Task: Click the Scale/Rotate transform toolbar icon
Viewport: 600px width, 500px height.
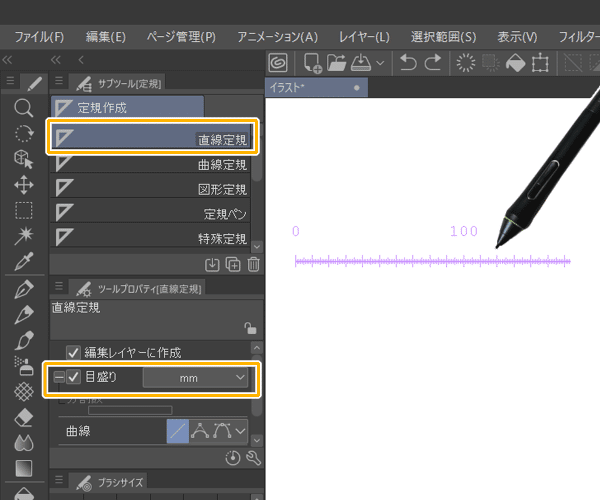Action: click(540, 63)
